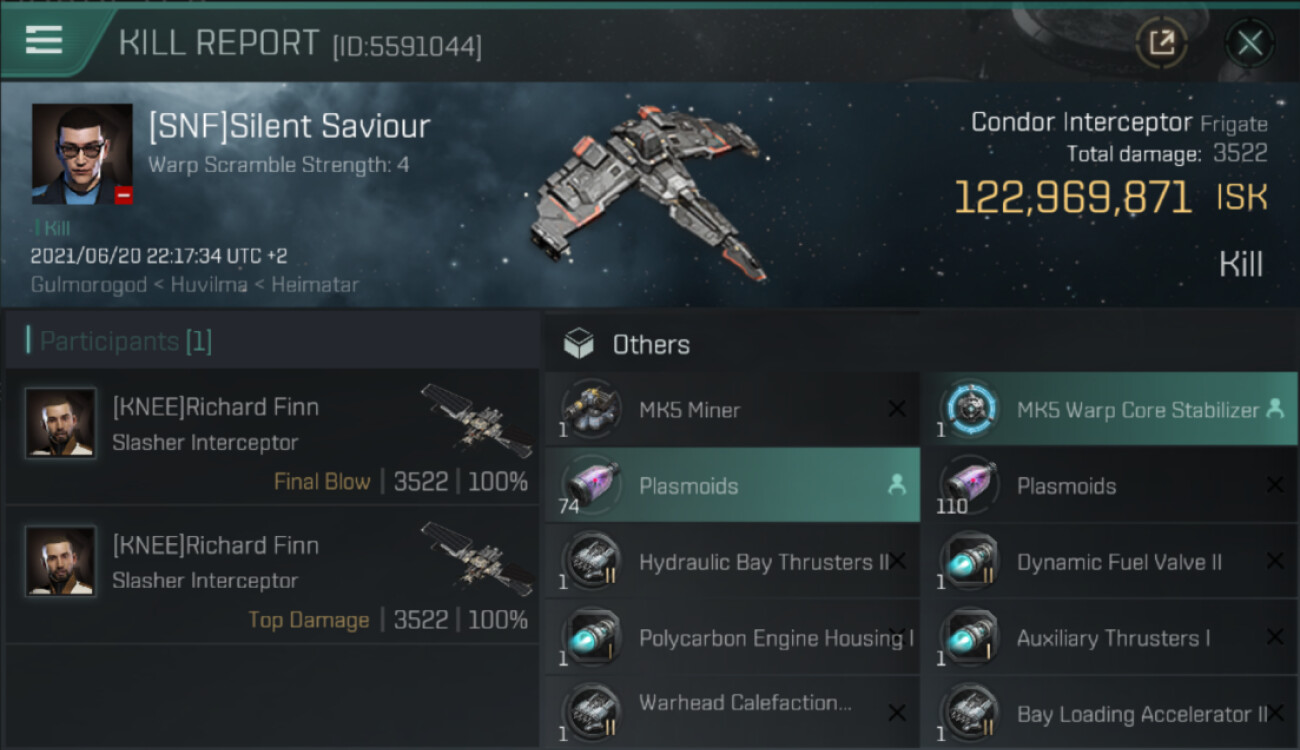Select Bay Loading Accelerator II row
The image size is (1300, 750).
tap(1110, 714)
